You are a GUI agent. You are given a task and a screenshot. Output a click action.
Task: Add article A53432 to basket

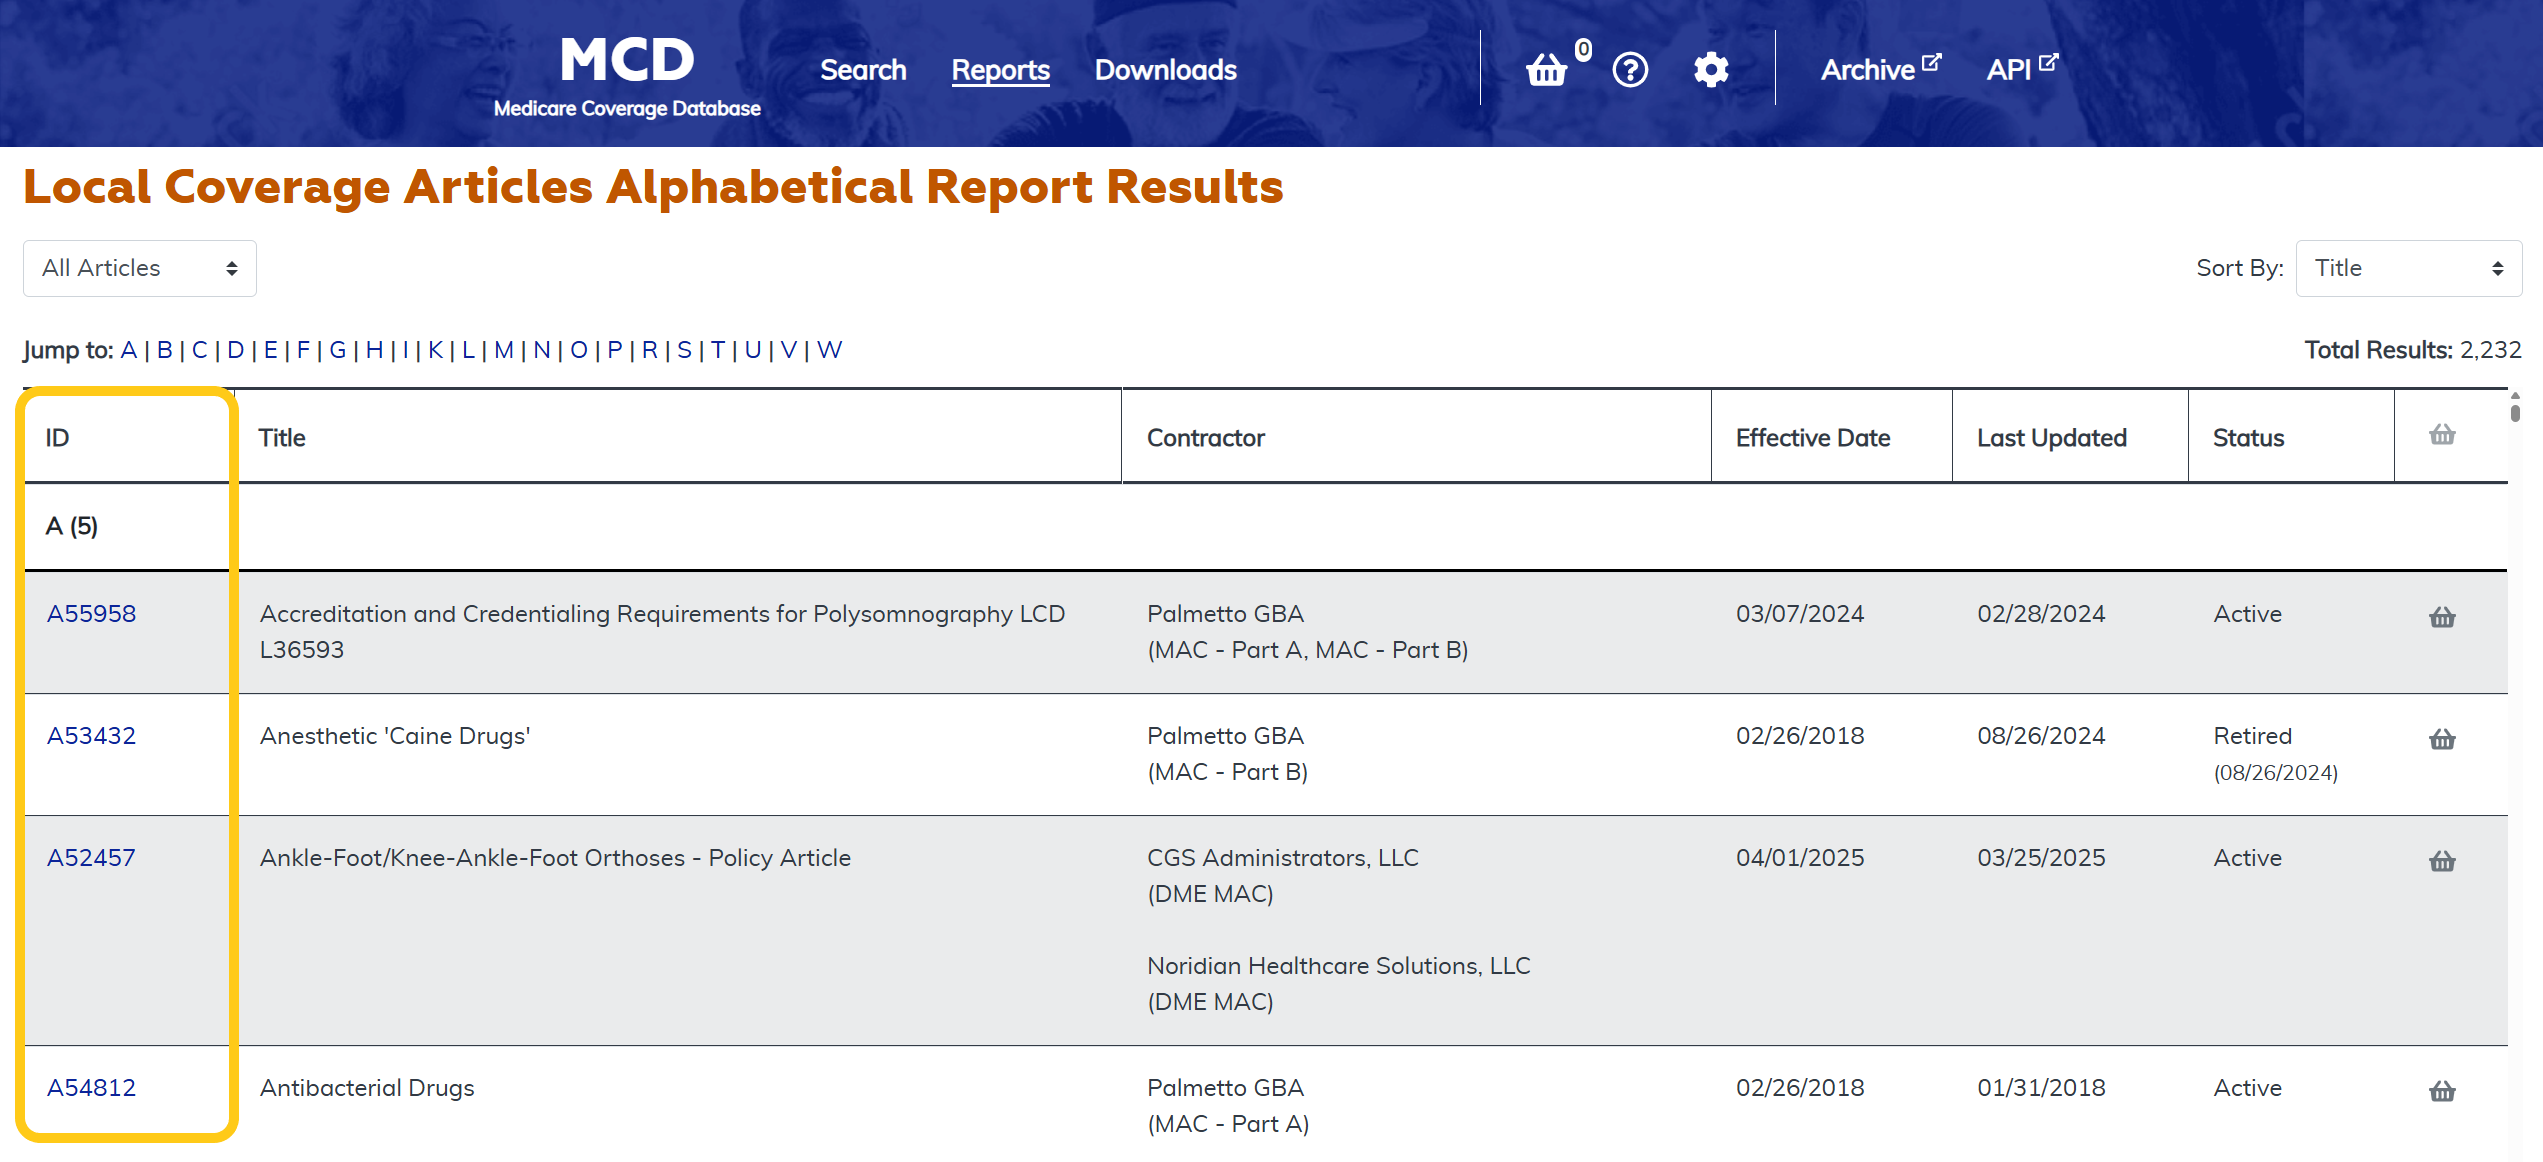pos(2442,739)
